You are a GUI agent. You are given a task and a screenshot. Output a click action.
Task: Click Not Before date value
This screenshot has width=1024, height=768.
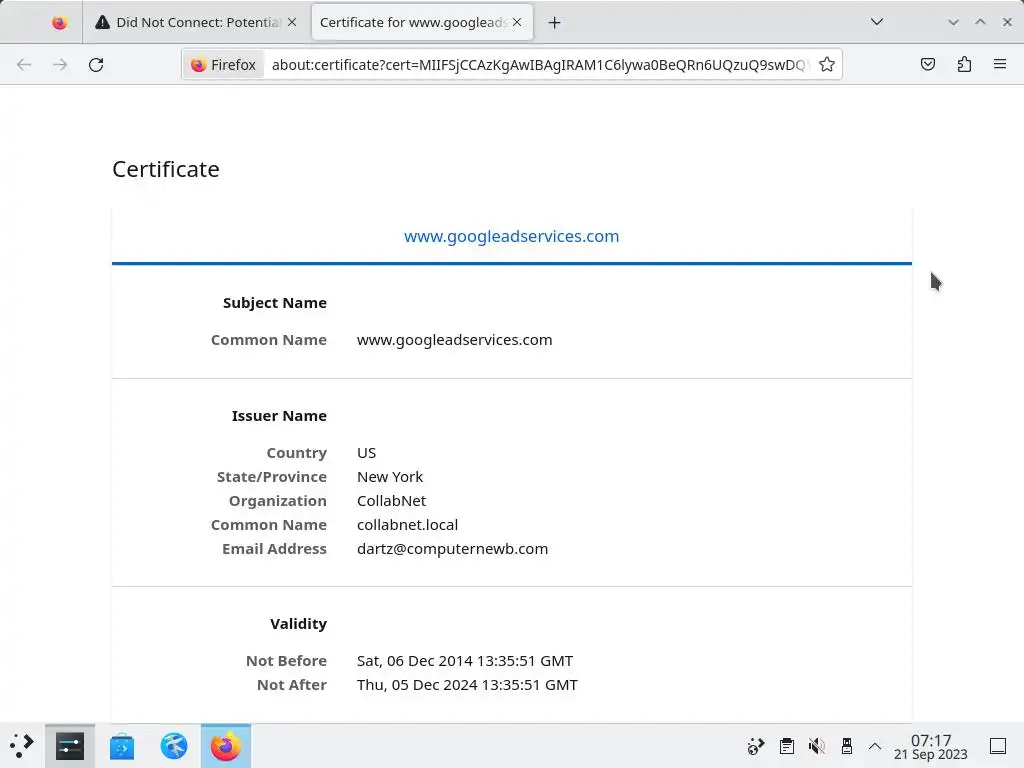tap(465, 661)
